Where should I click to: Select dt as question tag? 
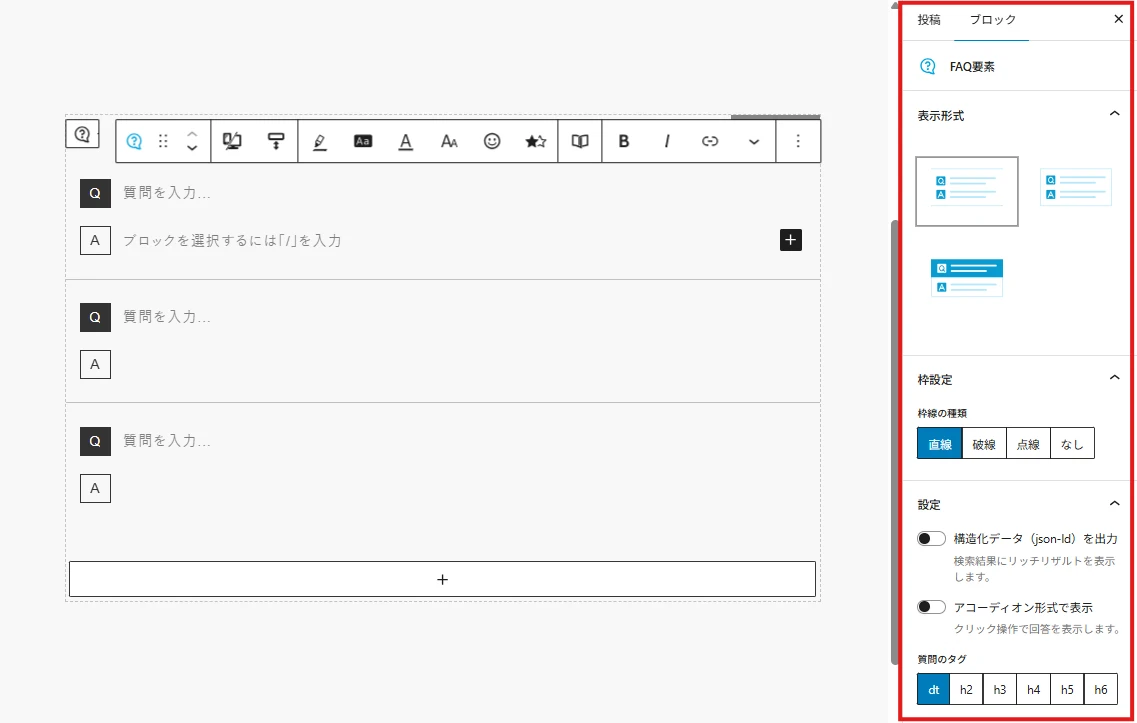934,690
